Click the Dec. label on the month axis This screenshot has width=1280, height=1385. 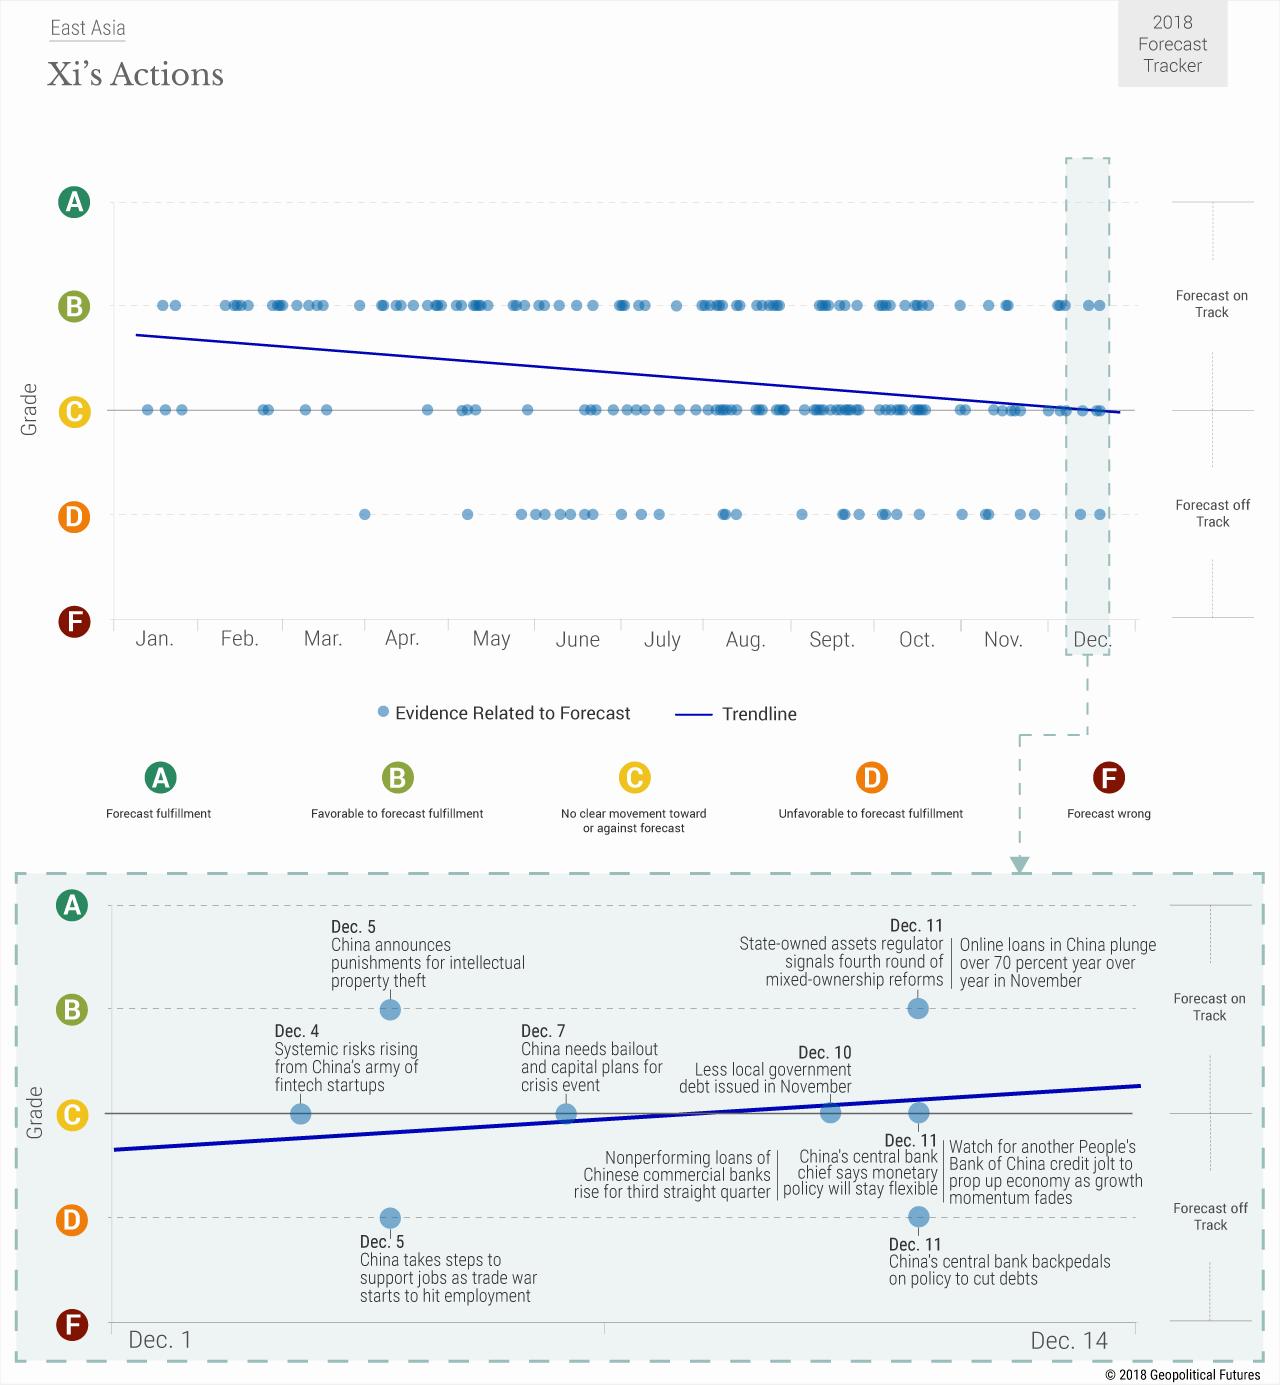pyautogui.click(x=1091, y=639)
